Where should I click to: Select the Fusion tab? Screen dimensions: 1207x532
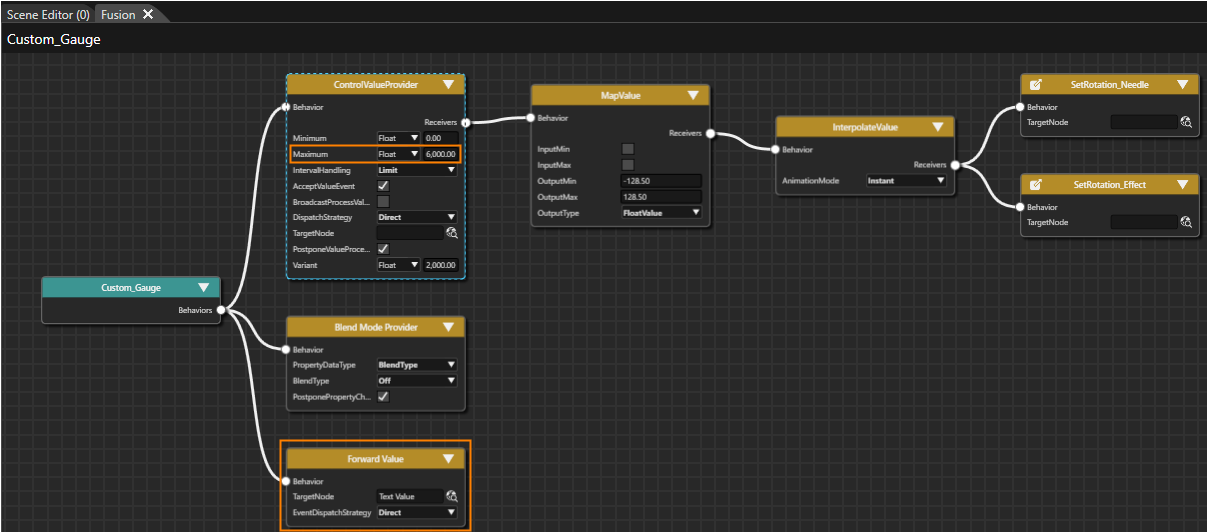click(x=119, y=14)
